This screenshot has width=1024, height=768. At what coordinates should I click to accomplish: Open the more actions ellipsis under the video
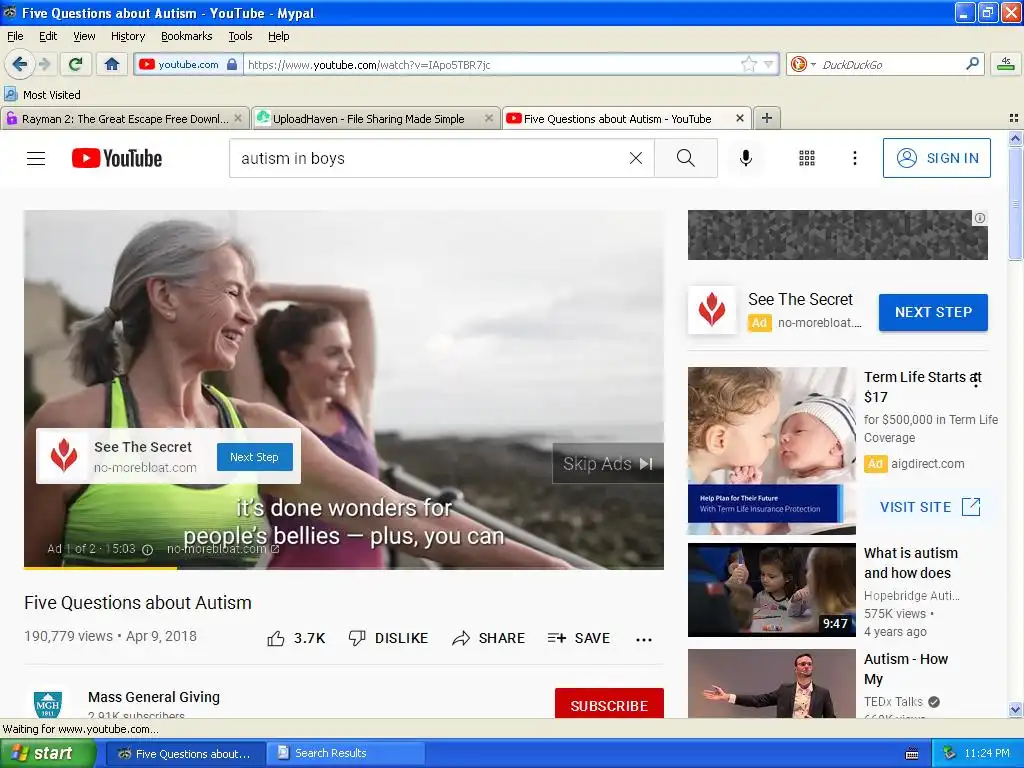pos(644,639)
